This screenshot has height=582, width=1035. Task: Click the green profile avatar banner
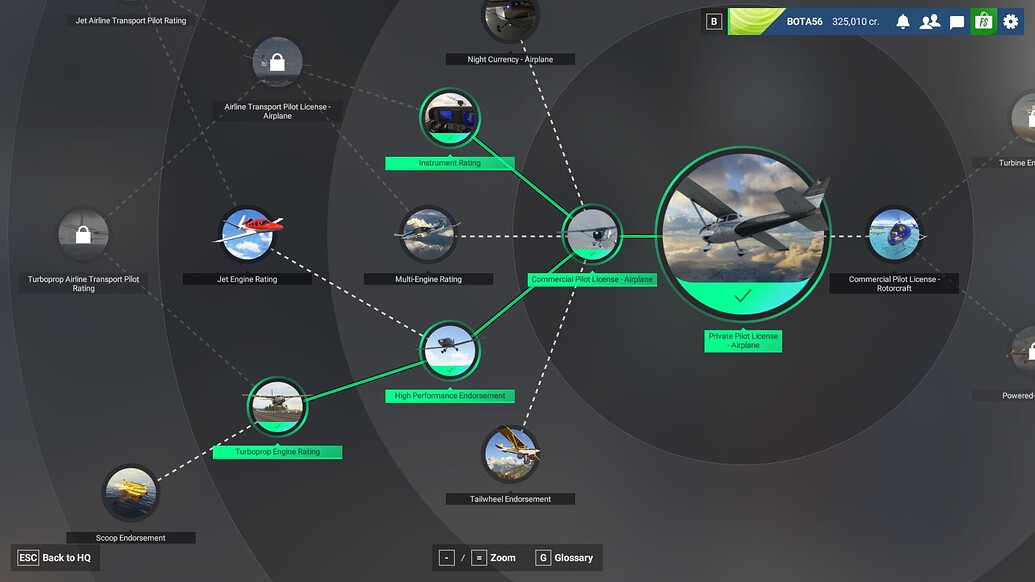tap(756, 22)
